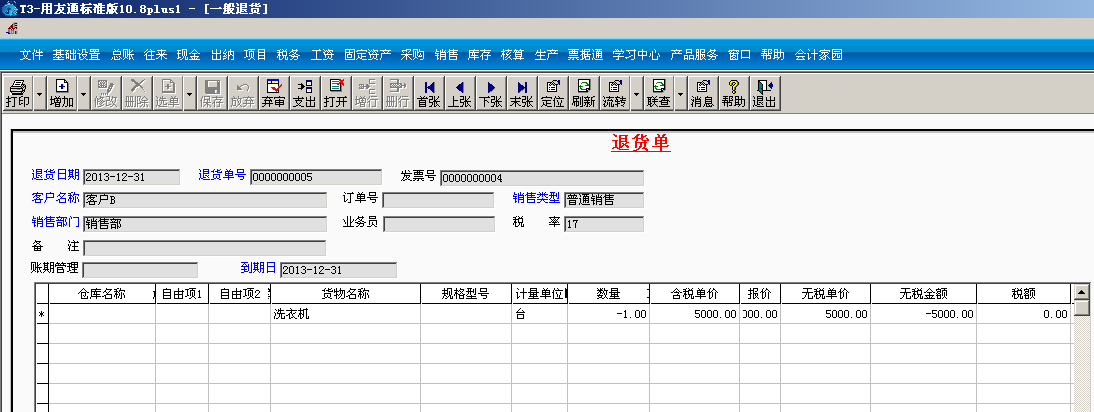The width and height of the screenshot is (1094, 412).
Task: Click the 流转 toolbar icon
Action: (614, 93)
